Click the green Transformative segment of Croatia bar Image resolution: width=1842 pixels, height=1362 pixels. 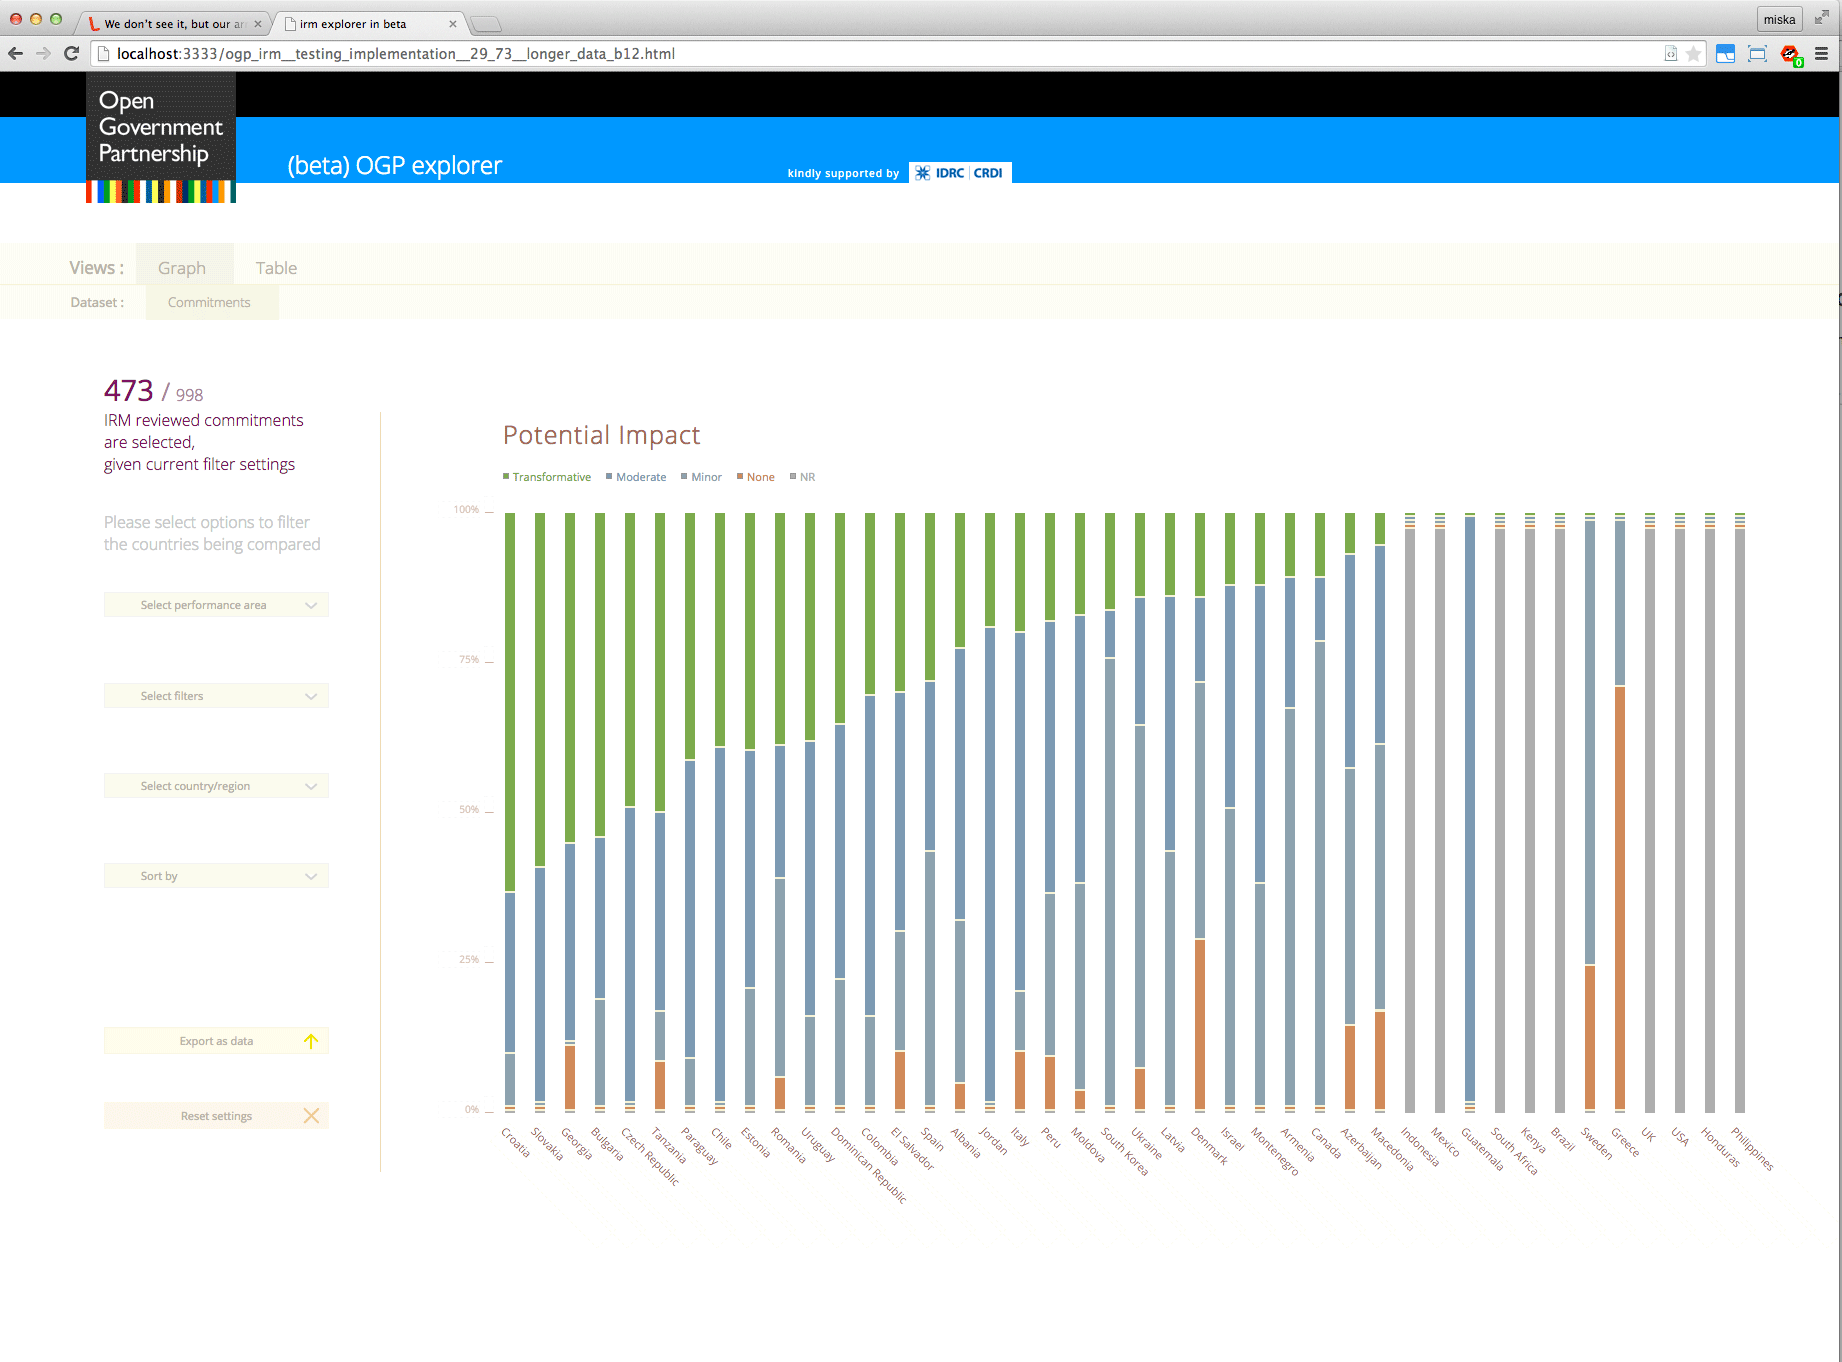click(510, 700)
